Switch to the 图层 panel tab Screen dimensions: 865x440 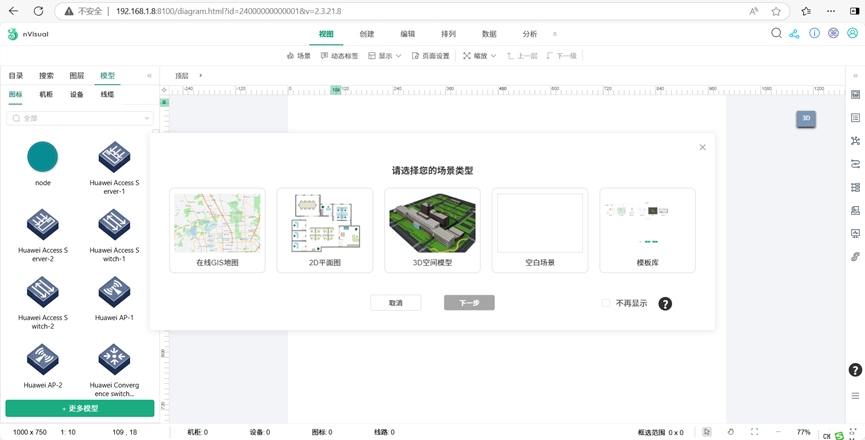[77, 76]
